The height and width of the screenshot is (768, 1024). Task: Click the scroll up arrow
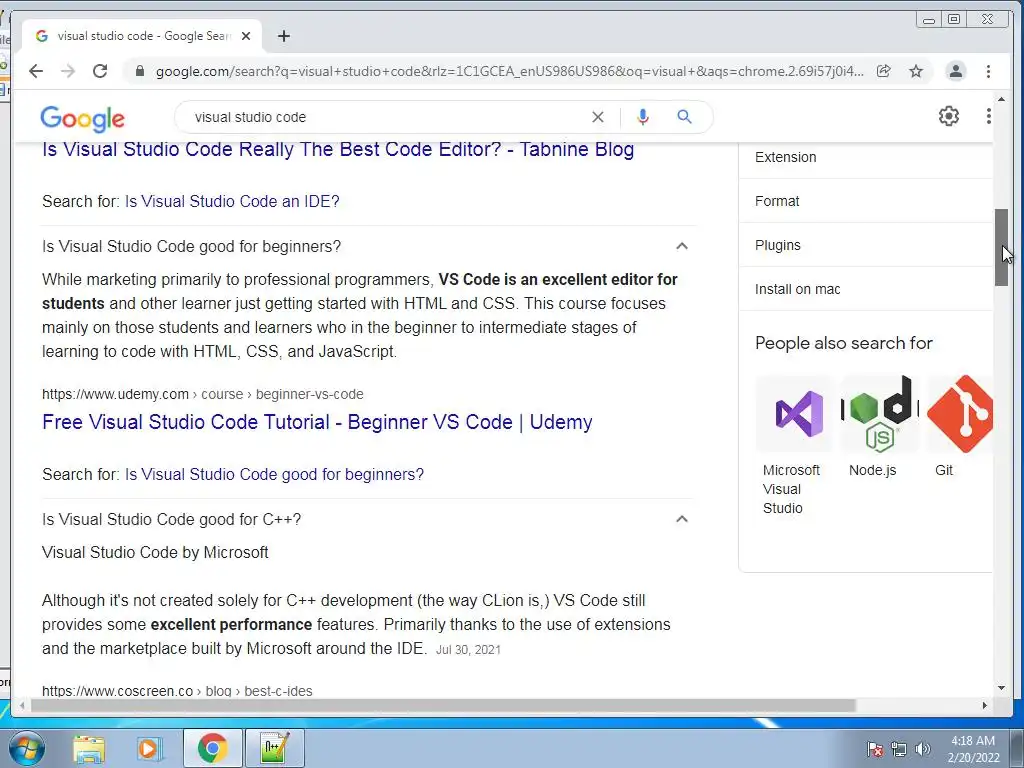point(1001,99)
